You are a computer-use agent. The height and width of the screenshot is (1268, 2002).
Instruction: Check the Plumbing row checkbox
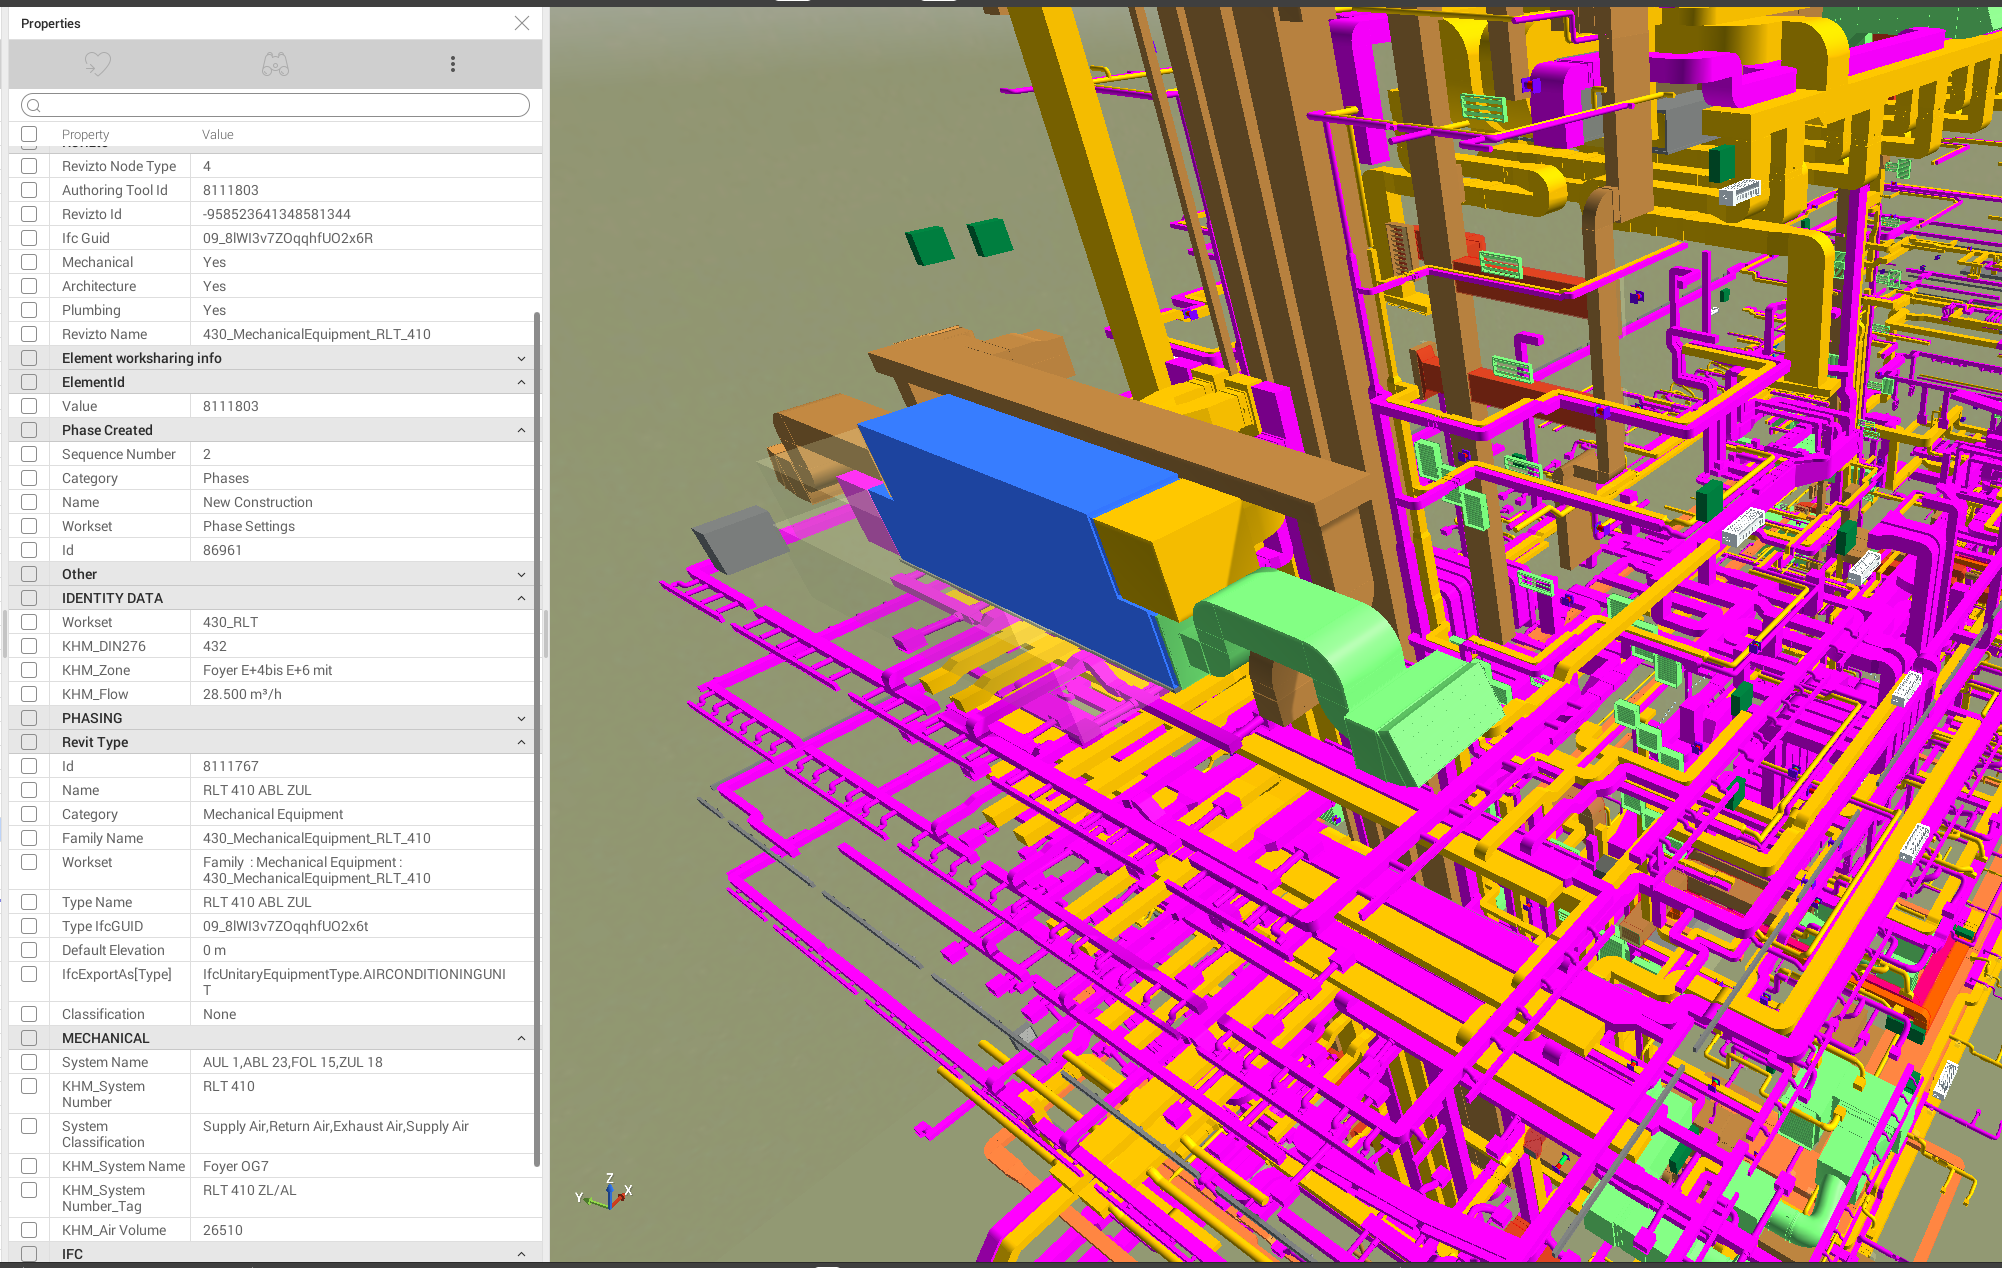click(x=29, y=310)
